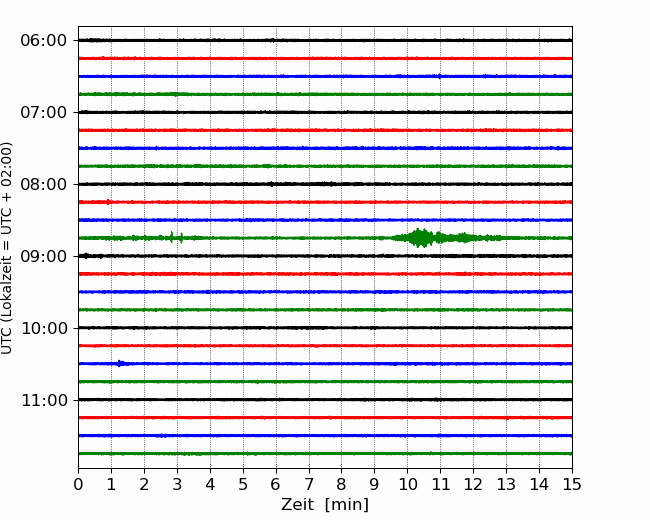This screenshot has width=650, height=520.
Task: Click the green double spike near minute 3
Action: coord(177,238)
